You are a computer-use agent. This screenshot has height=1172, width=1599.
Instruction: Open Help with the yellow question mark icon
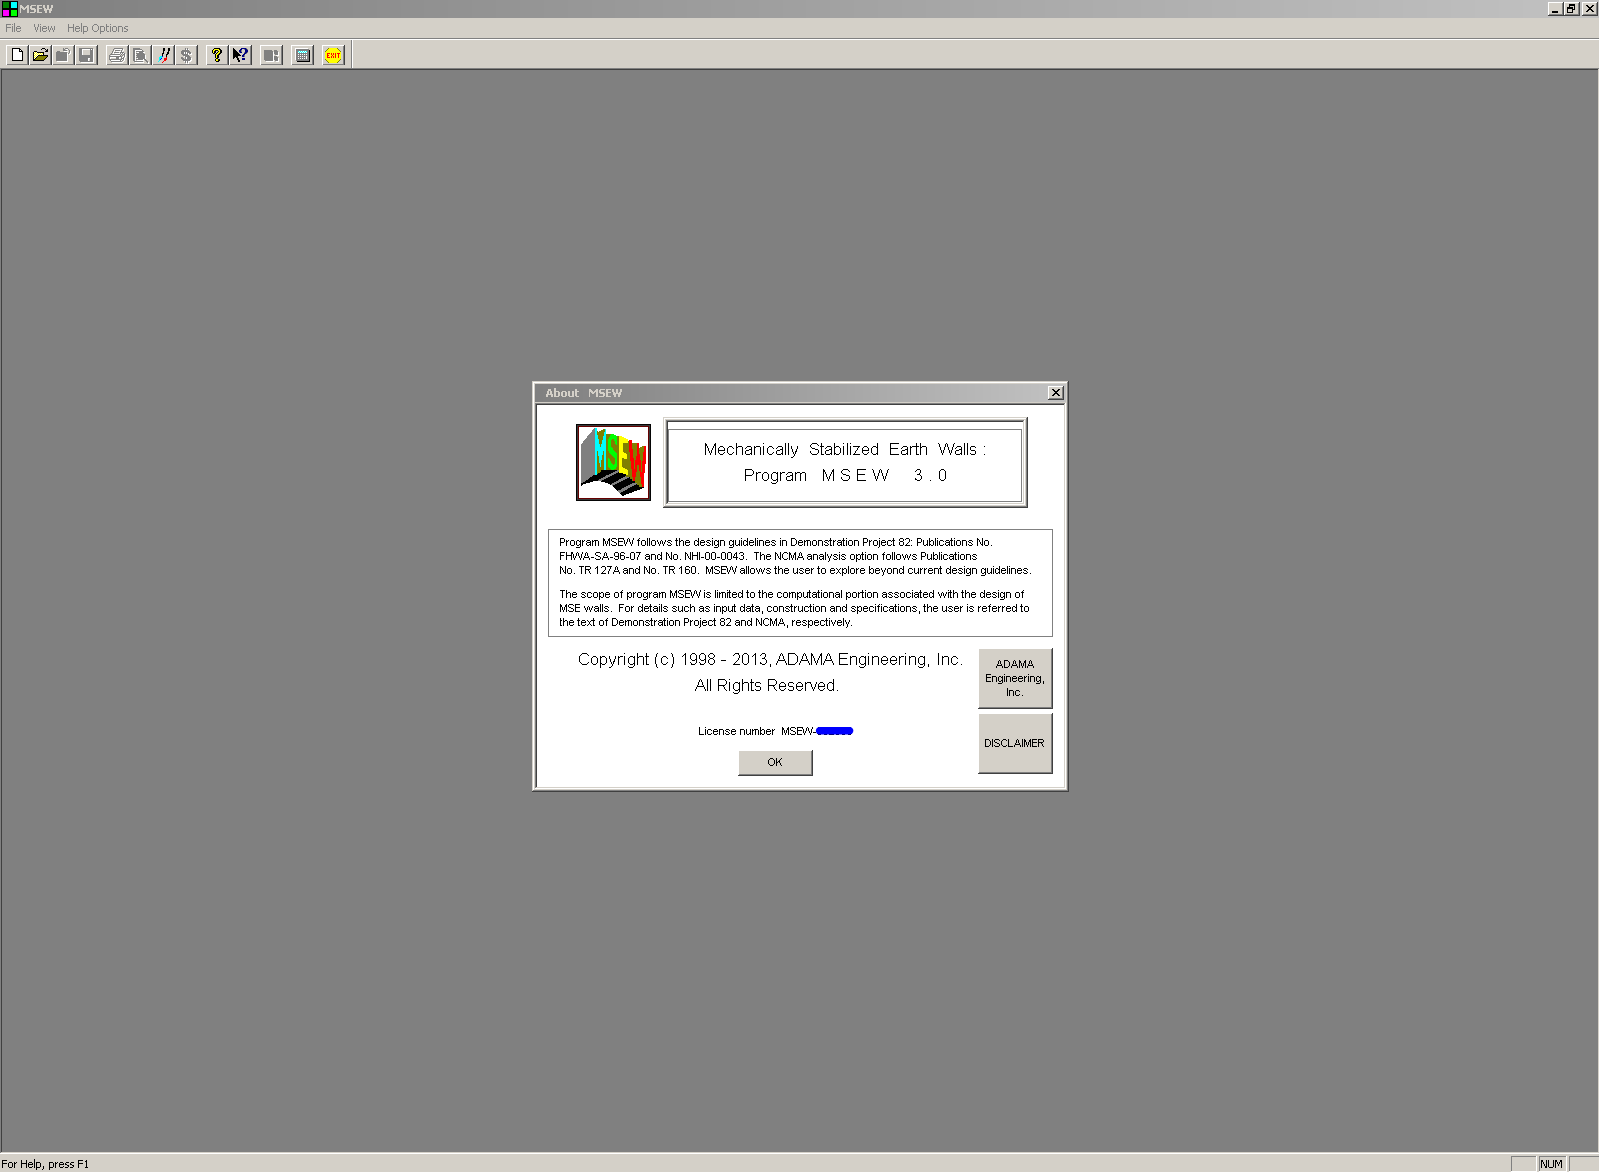click(x=216, y=55)
